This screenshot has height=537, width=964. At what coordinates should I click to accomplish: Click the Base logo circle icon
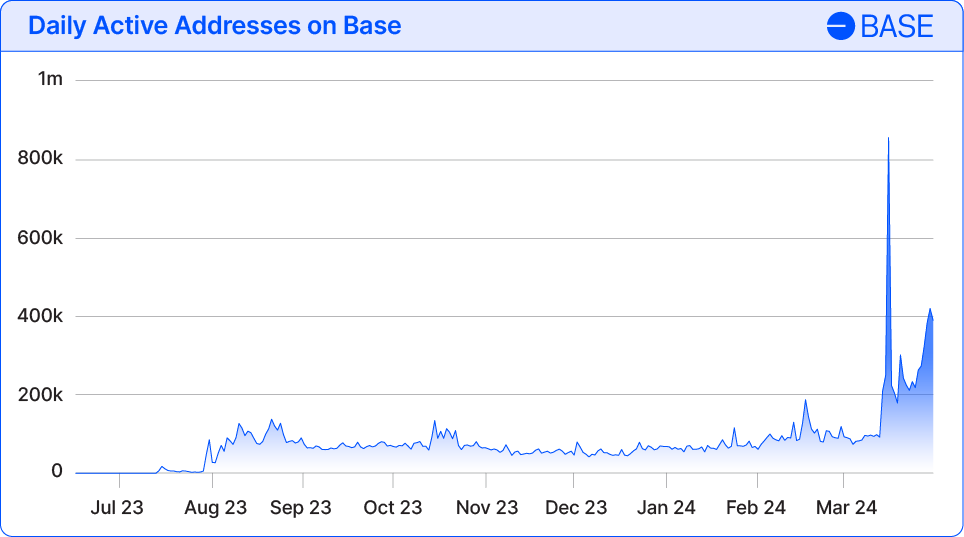840,26
